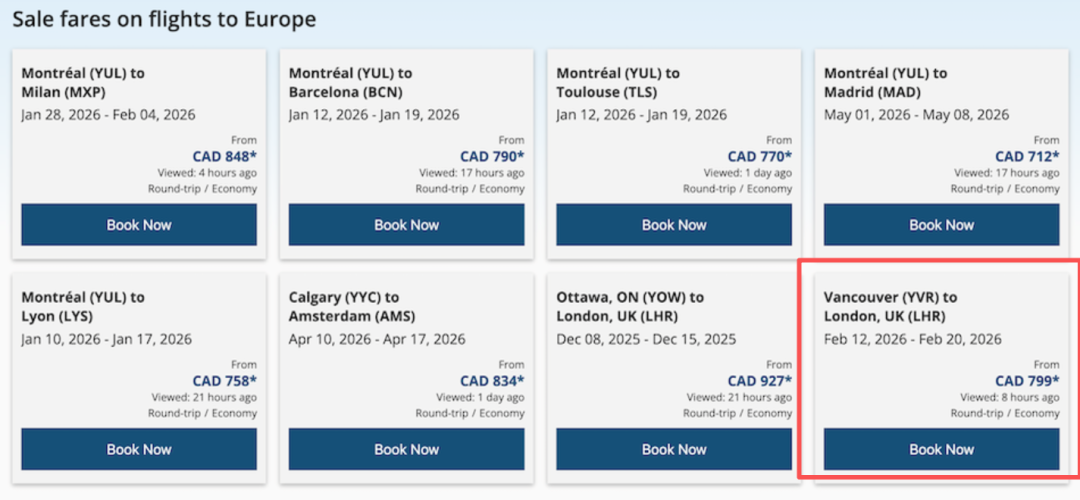Book the Montréal to Lyon flight
1080x500 pixels.
tap(139, 449)
